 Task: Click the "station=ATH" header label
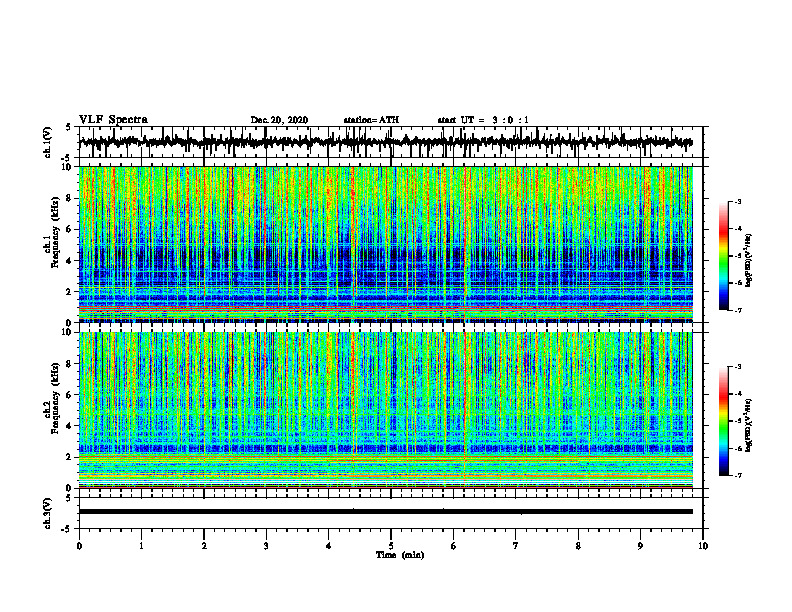point(371,120)
